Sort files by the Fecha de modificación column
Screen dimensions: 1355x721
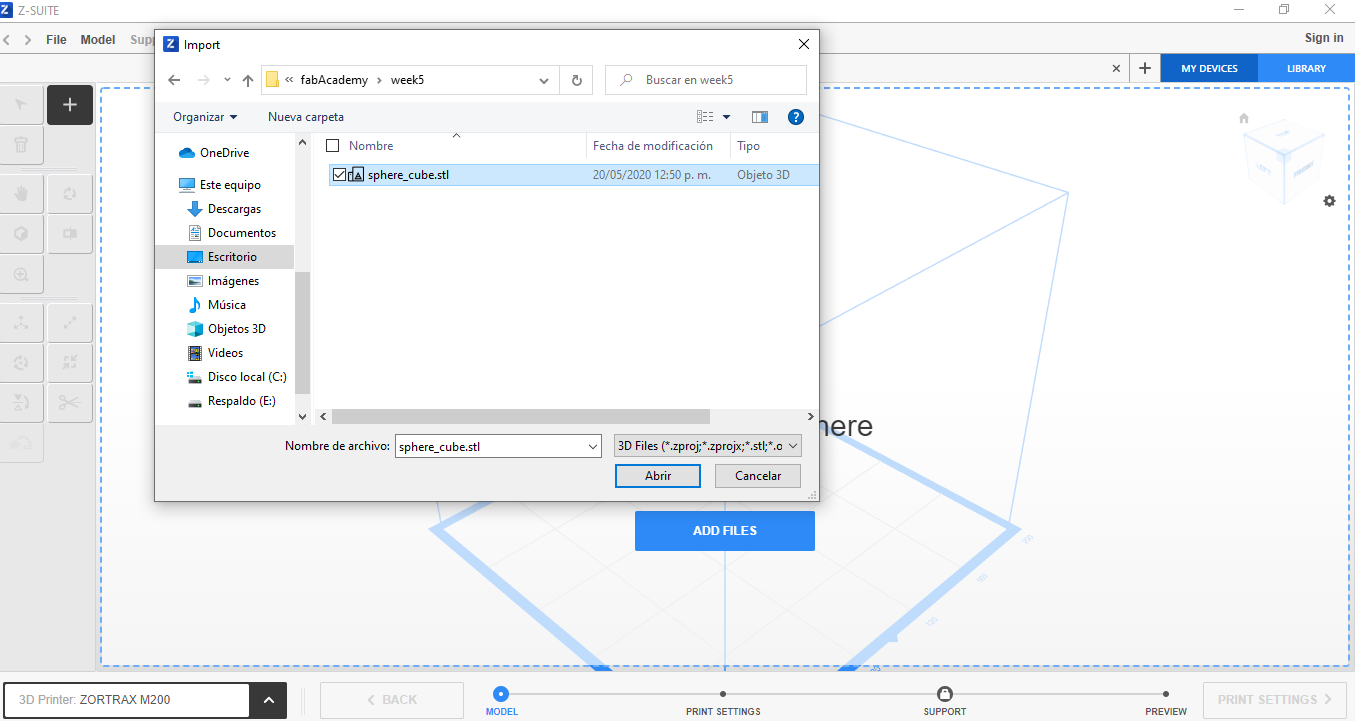(x=653, y=146)
